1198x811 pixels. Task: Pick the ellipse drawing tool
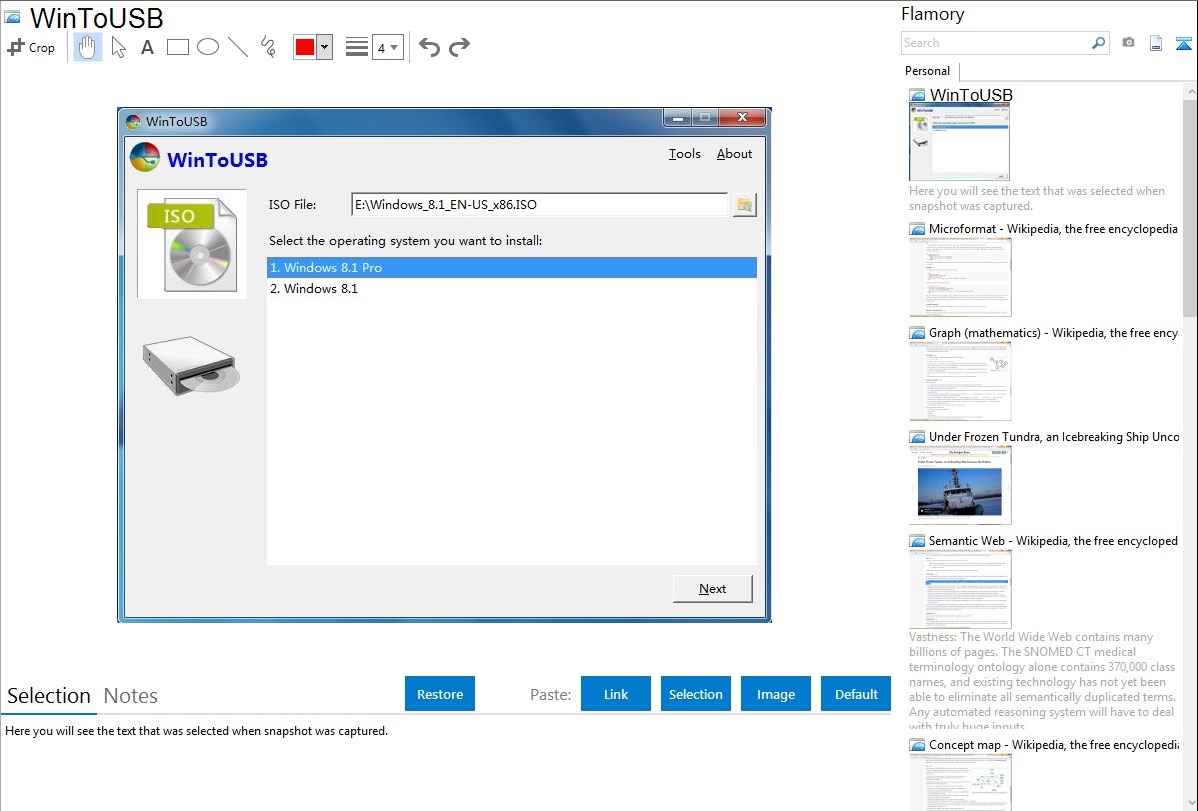(x=208, y=47)
